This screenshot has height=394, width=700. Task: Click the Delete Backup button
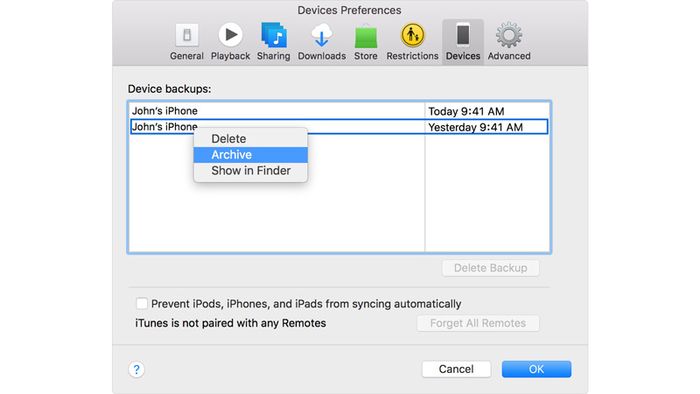491,268
